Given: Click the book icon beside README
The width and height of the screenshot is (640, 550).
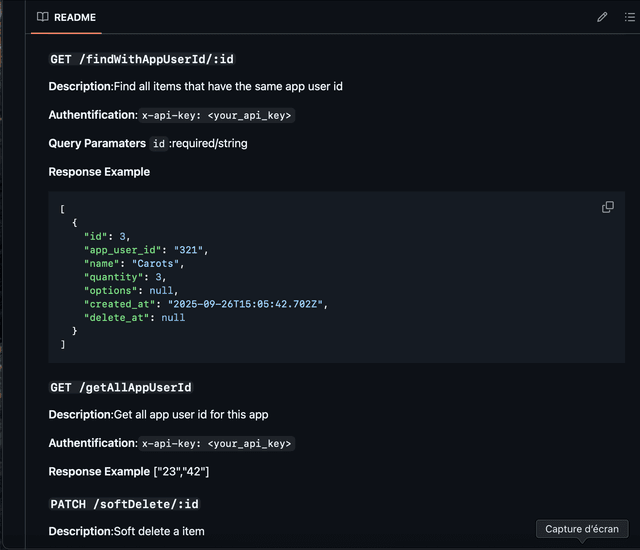Looking at the screenshot, I should [42, 17].
